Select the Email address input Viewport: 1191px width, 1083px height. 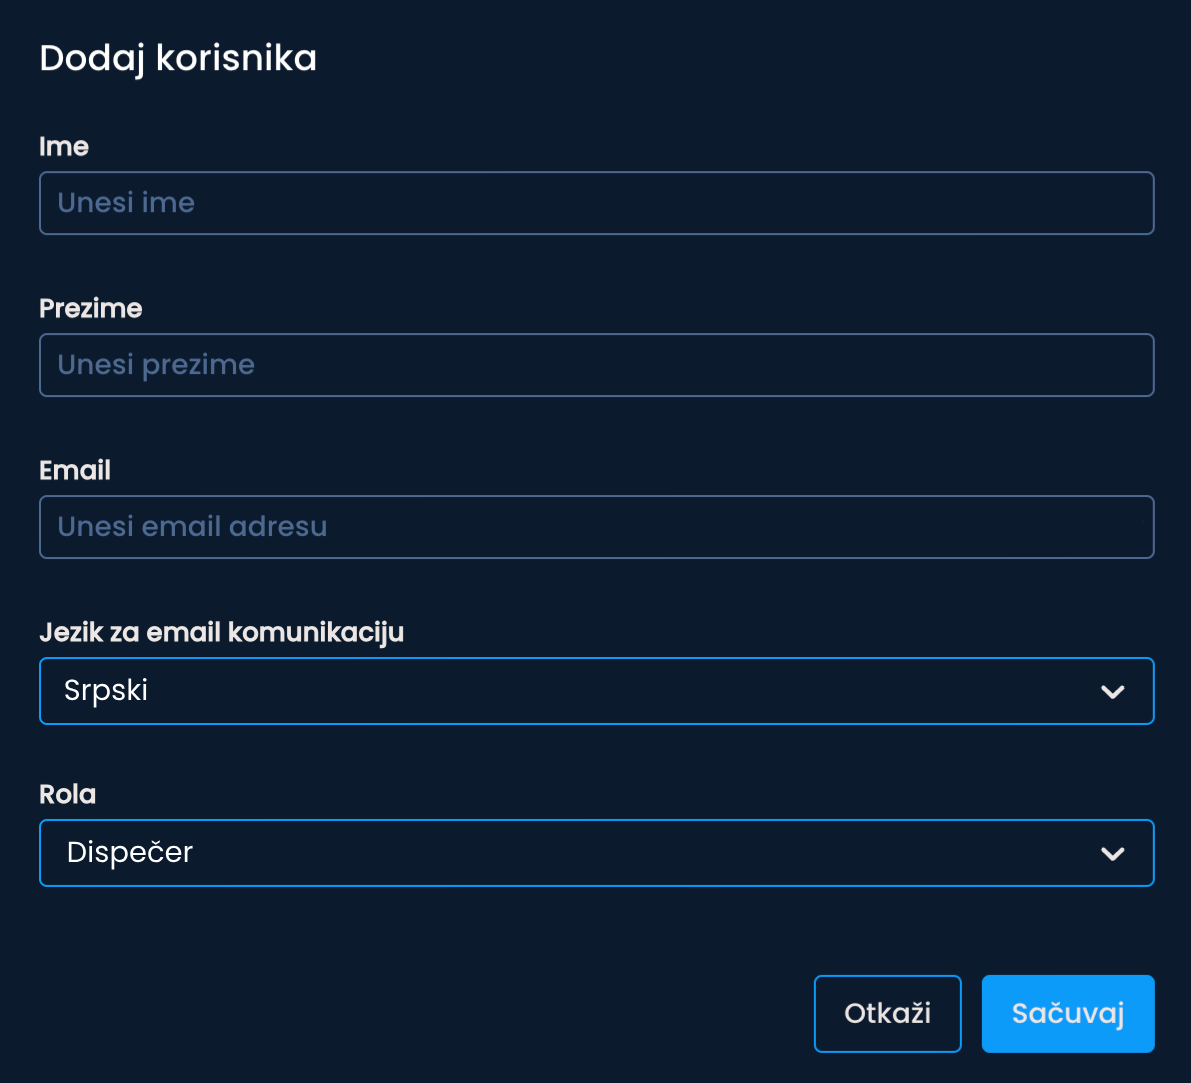tap(596, 527)
